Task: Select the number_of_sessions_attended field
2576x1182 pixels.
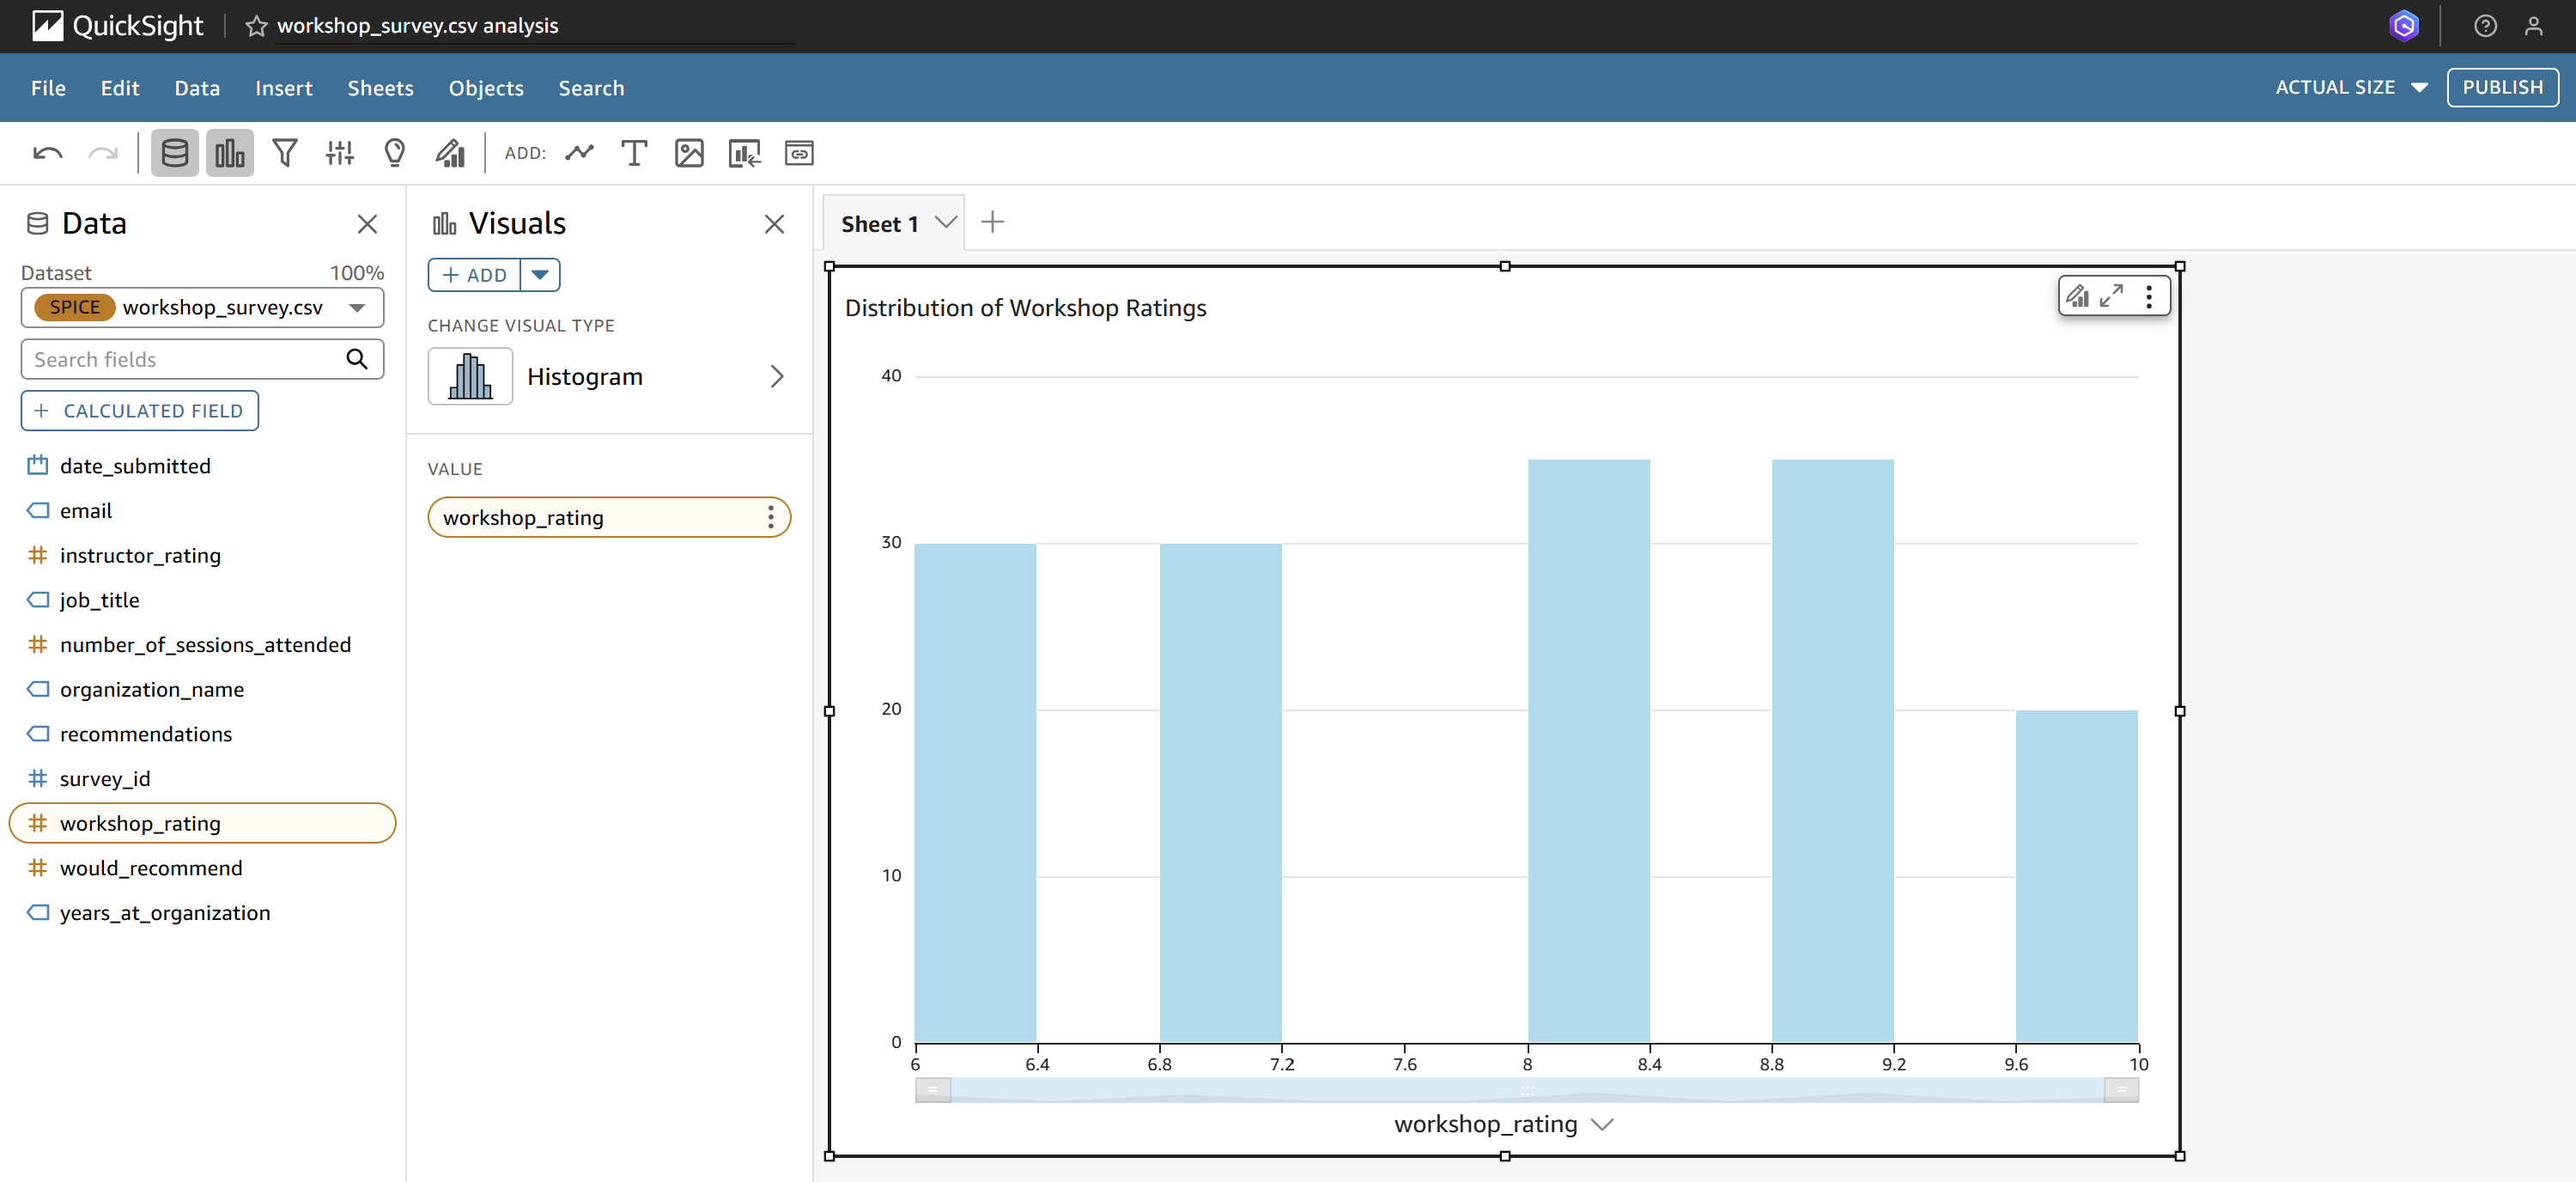Action: click(205, 644)
